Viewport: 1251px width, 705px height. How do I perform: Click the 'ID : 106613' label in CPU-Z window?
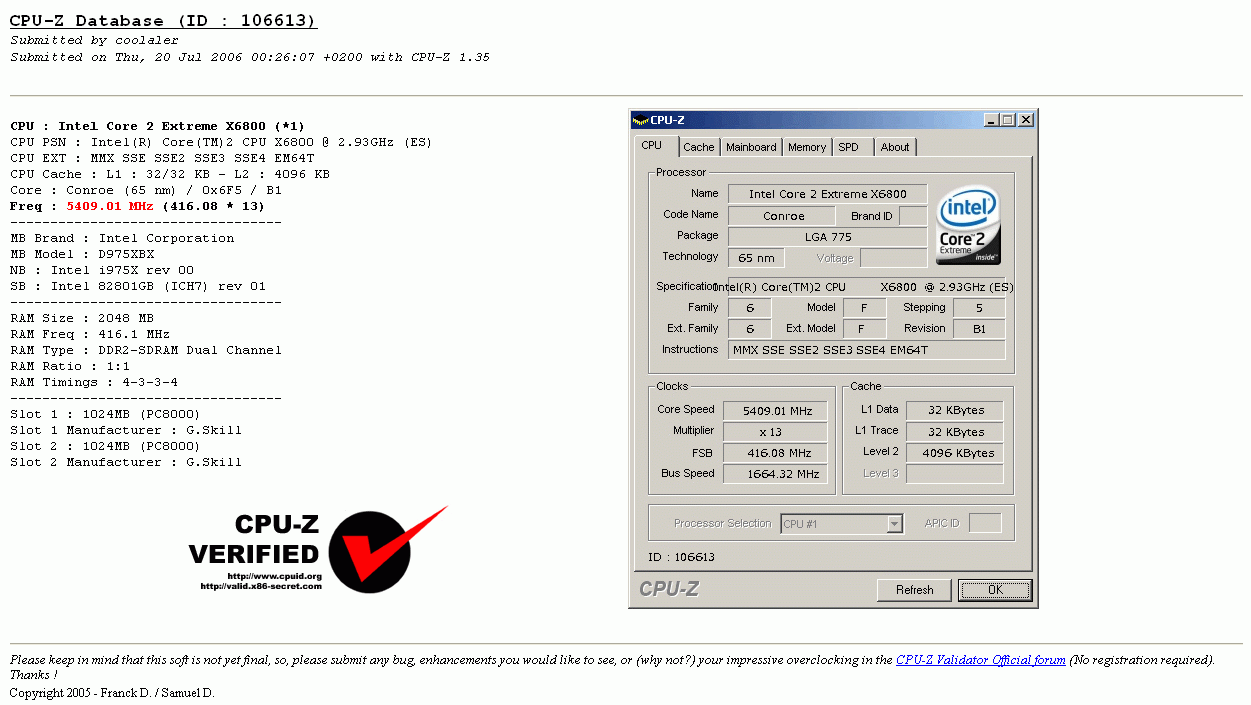[x=681, y=557]
